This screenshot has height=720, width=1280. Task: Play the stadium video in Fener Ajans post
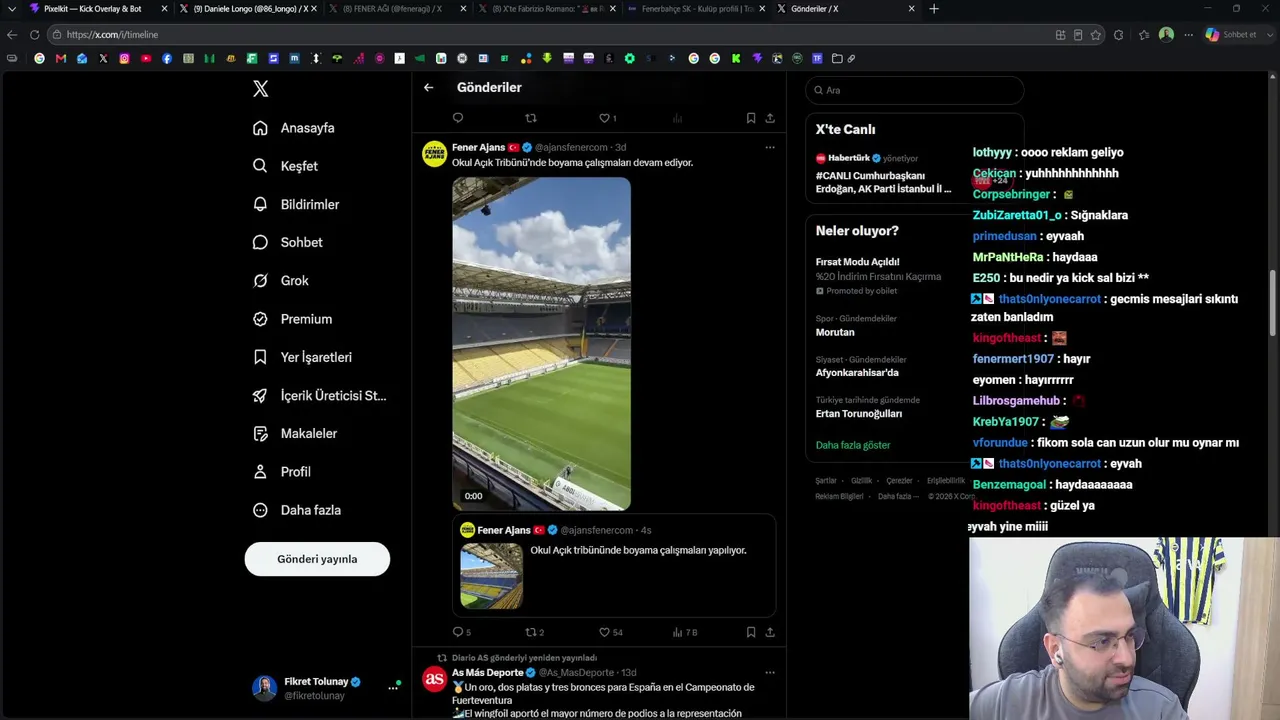541,344
